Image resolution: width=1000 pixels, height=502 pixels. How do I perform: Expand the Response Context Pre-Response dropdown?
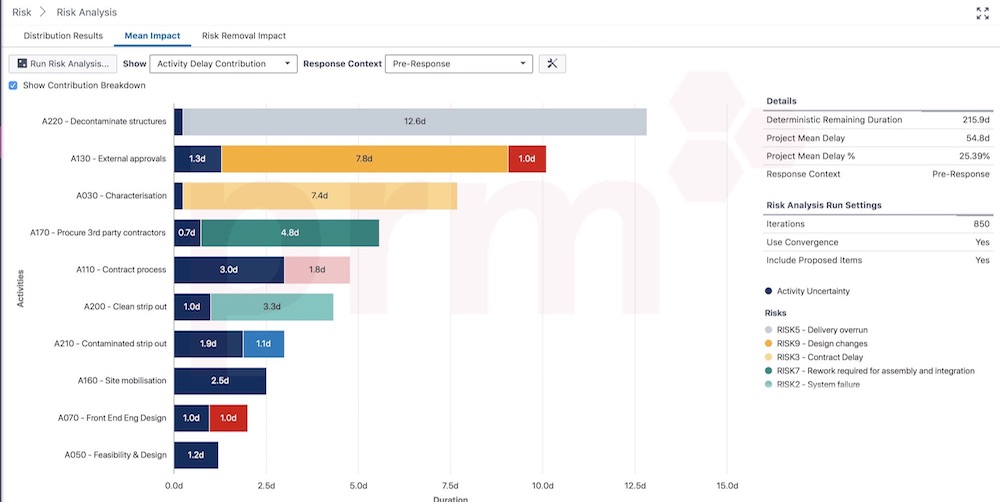458,63
